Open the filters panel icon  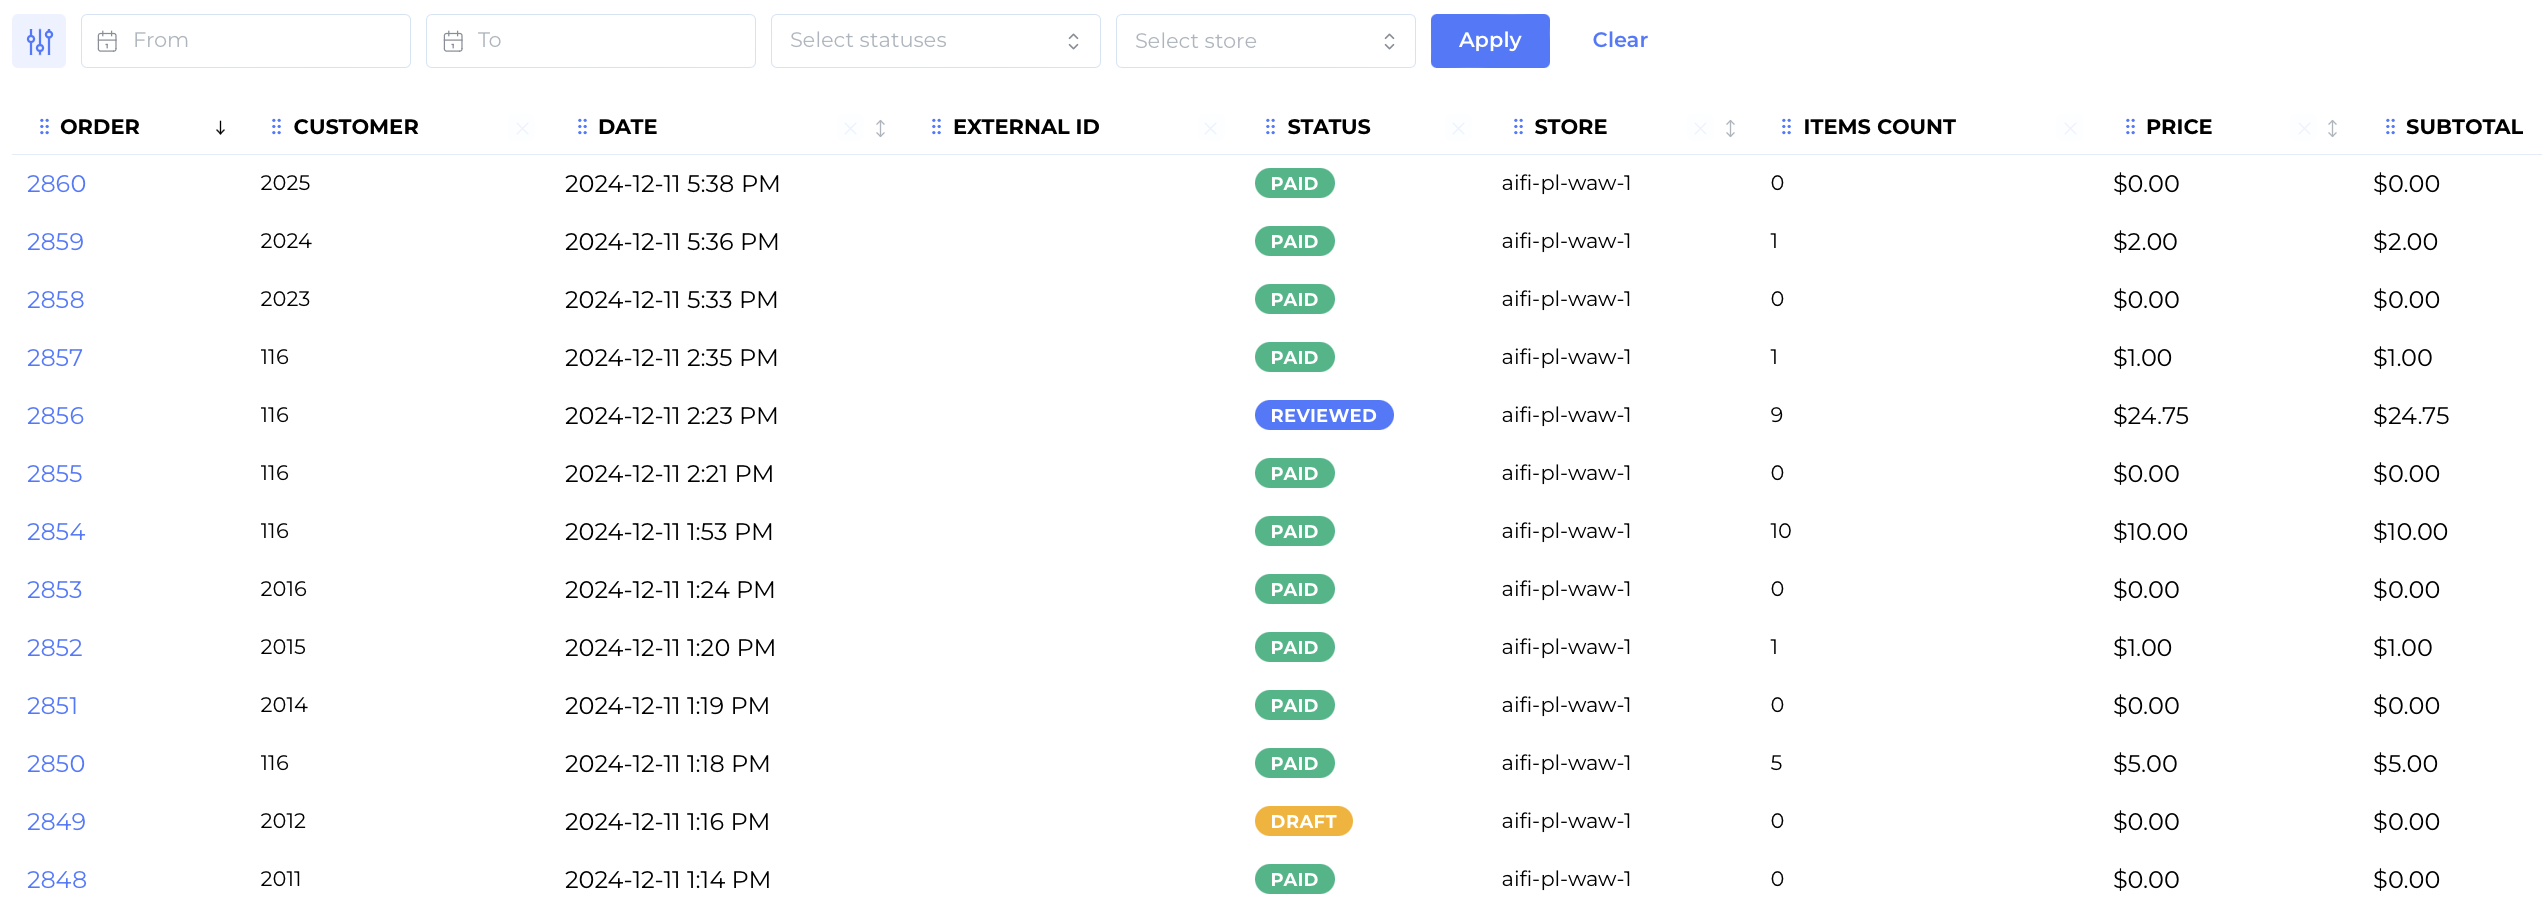pos(38,40)
